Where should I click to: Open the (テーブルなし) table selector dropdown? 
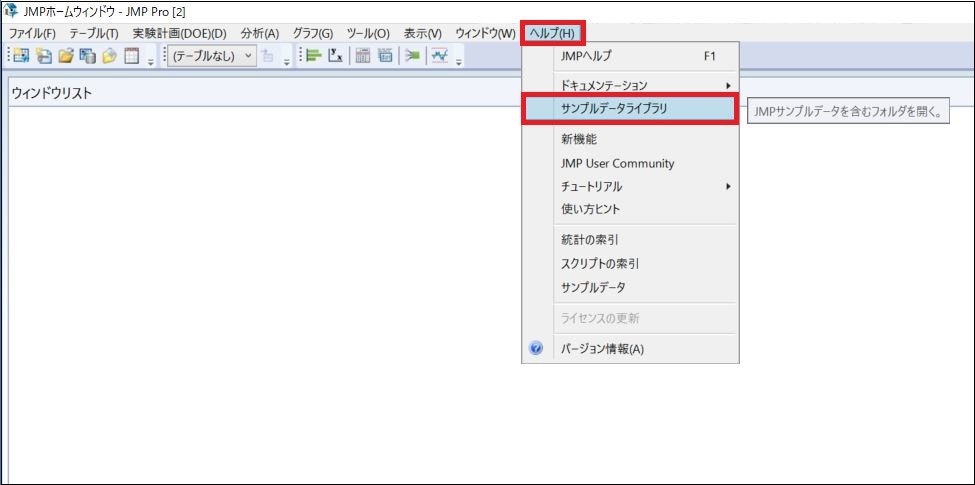tap(212, 56)
